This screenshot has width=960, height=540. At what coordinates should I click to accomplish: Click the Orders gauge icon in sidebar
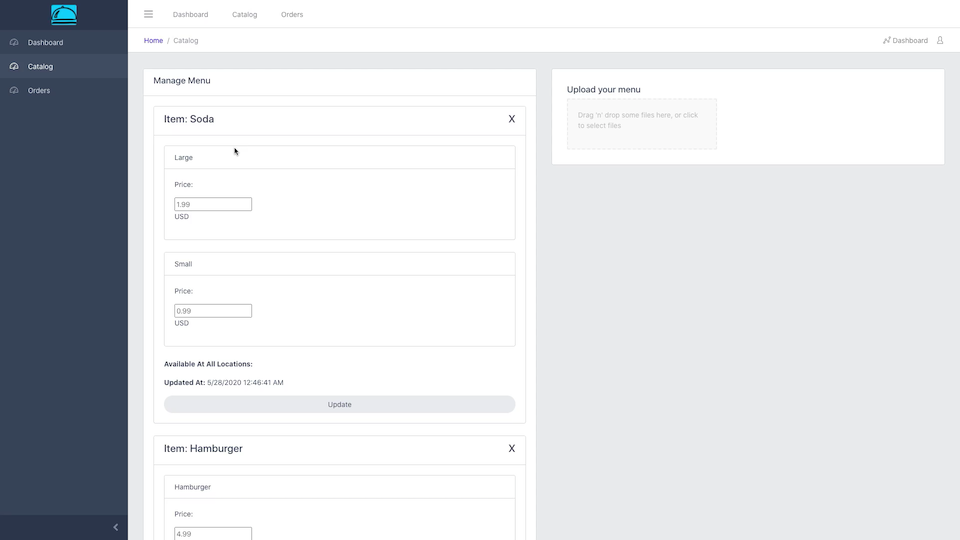pos(14,90)
